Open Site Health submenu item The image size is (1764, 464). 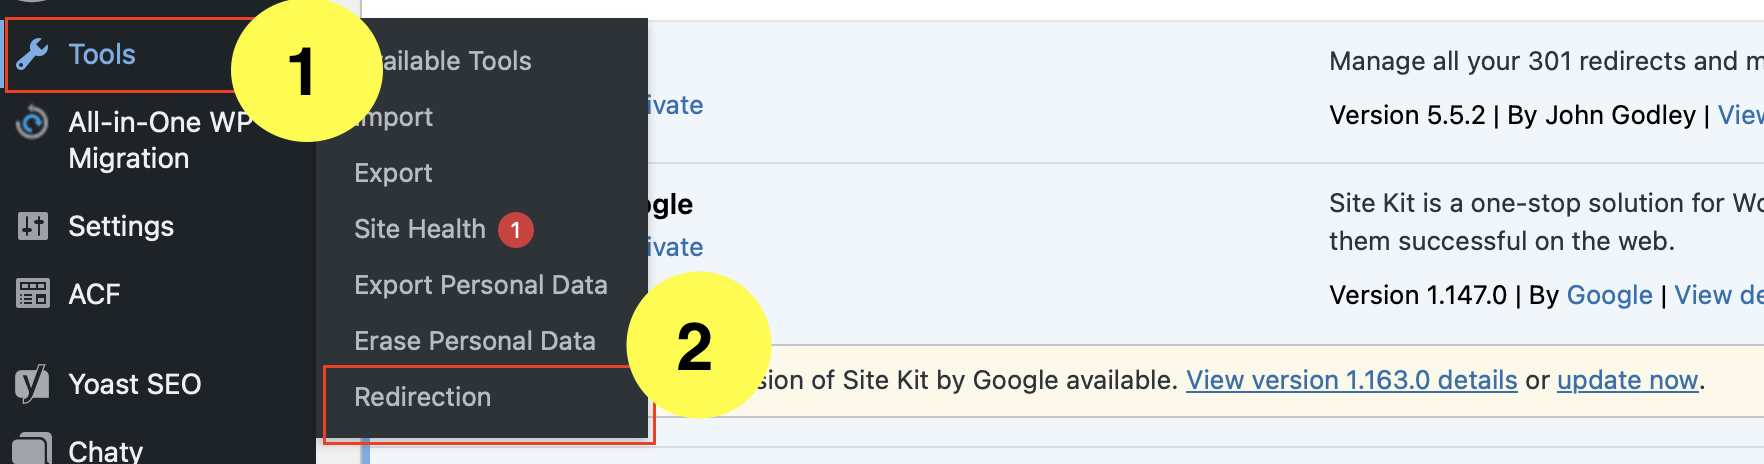(x=420, y=229)
